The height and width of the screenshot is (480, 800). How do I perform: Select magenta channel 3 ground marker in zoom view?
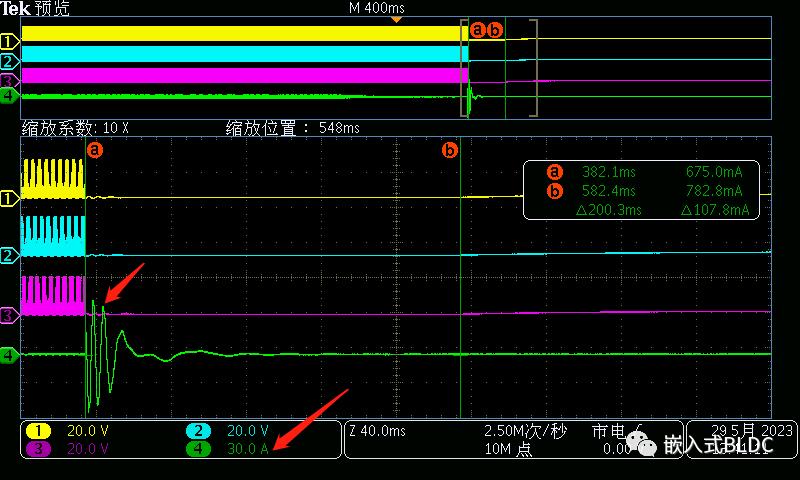[9, 315]
